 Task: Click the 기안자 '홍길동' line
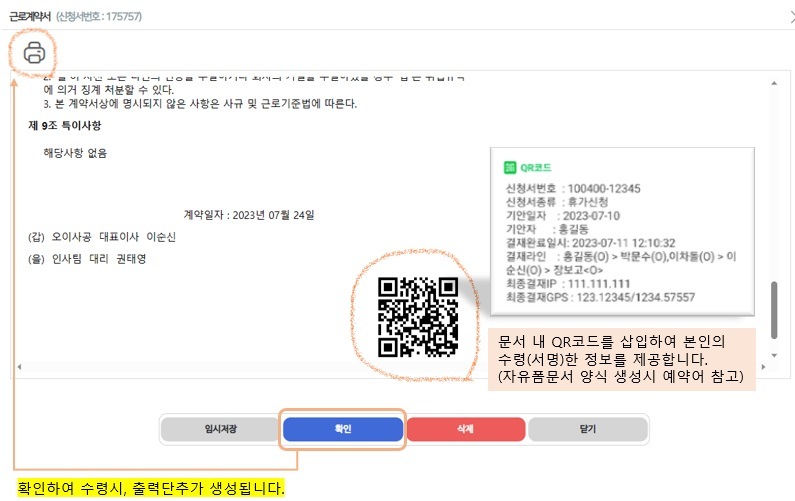pos(547,229)
